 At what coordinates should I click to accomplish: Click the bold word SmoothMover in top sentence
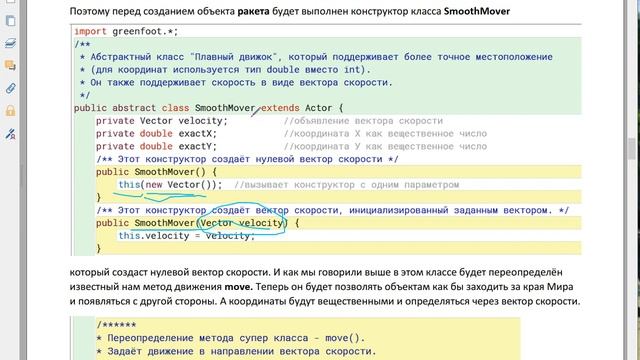coord(477,11)
